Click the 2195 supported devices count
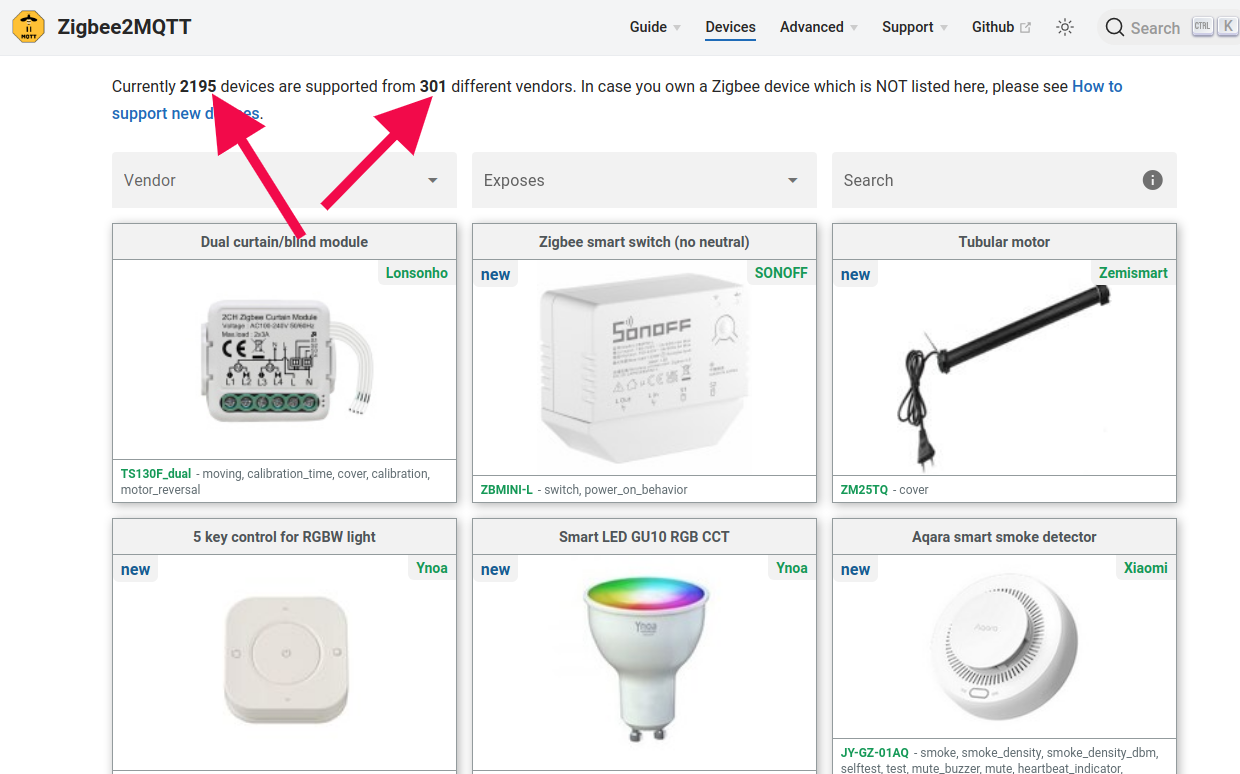The image size is (1240, 774). (x=198, y=87)
